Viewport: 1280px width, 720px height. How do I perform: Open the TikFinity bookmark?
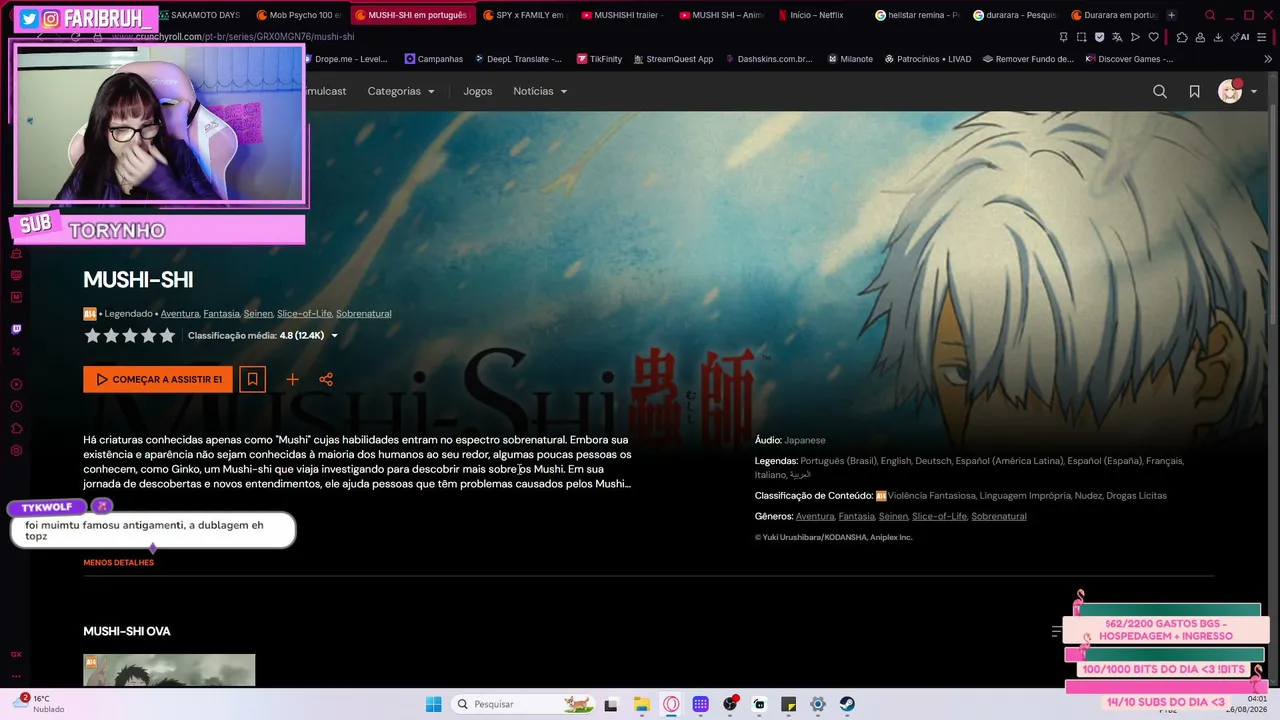pos(599,59)
